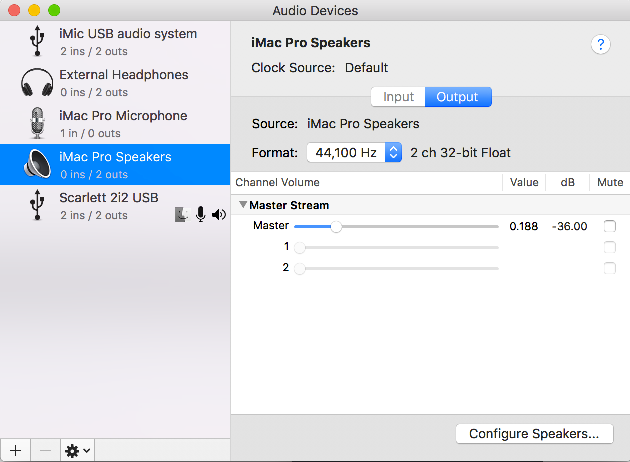The height and width of the screenshot is (462, 630).
Task: Click the Value column header
Action: [524, 182]
